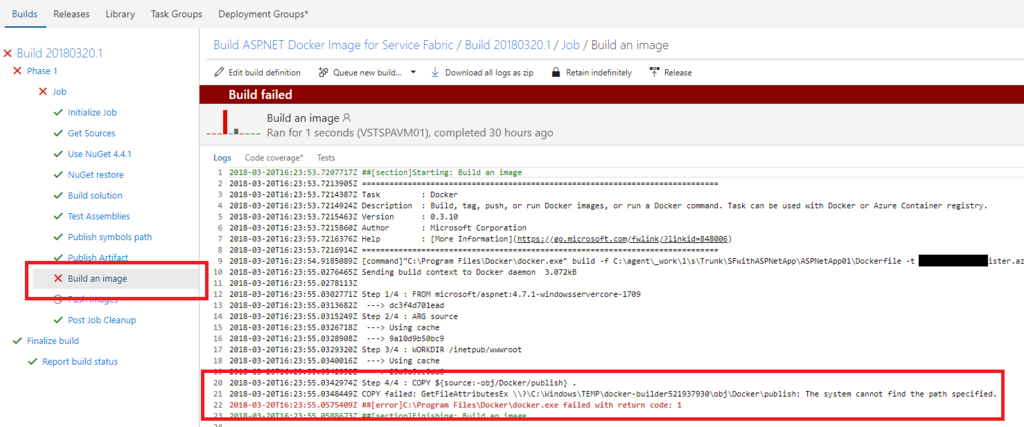Open the Publish Artifact step
The height and width of the screenshot is (427, 1024).
98,257
